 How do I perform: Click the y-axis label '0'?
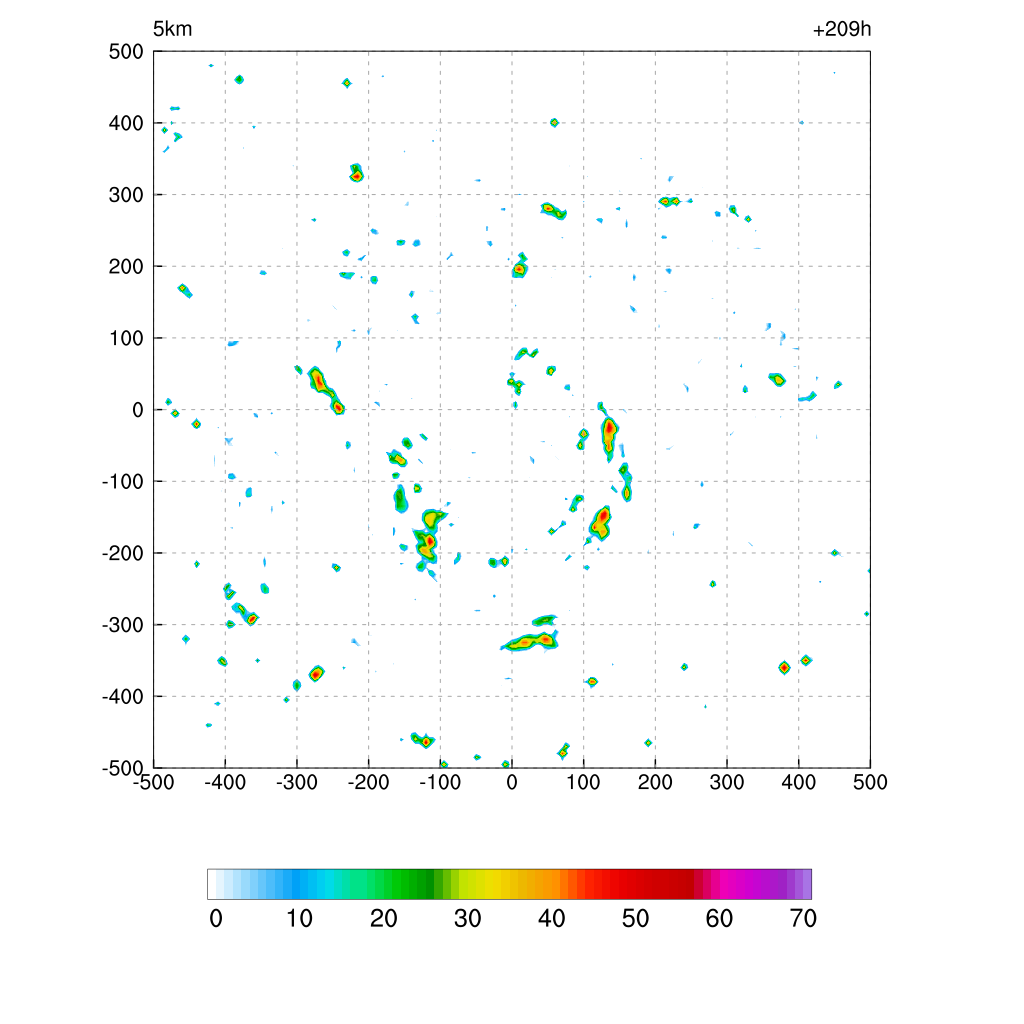coord(138,410)
